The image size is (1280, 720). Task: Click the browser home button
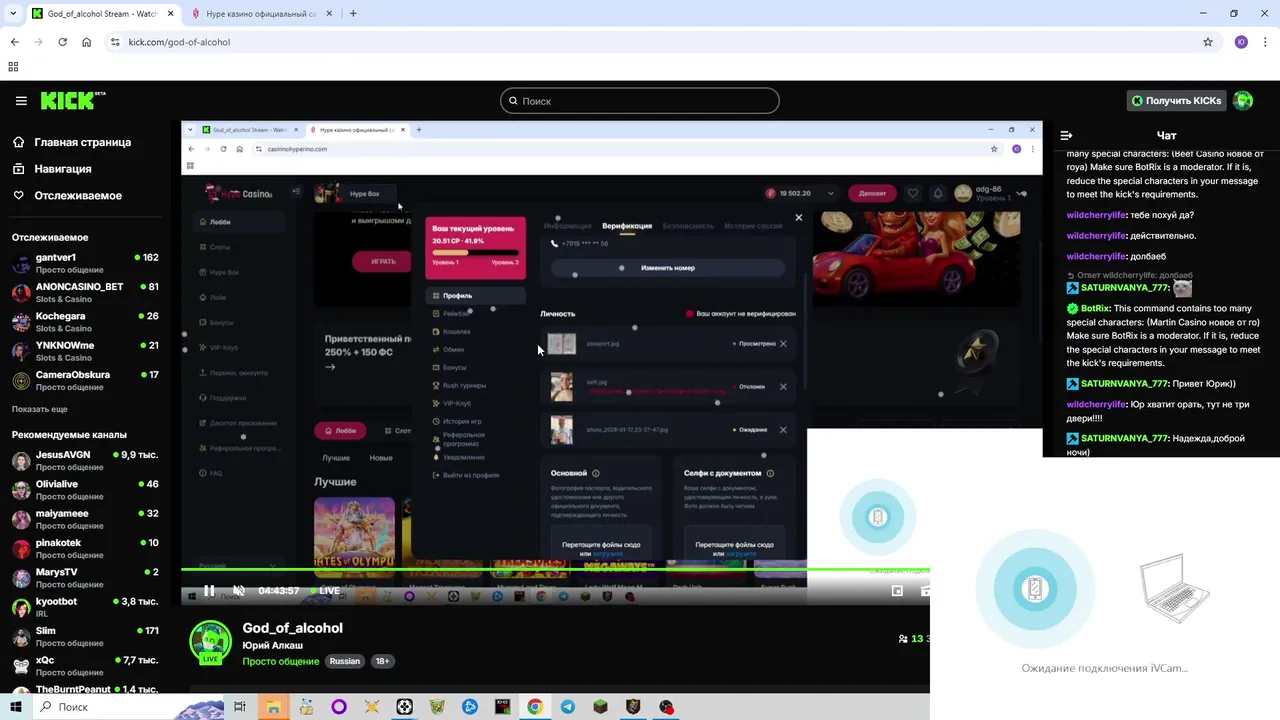click(x=86, y=42)
